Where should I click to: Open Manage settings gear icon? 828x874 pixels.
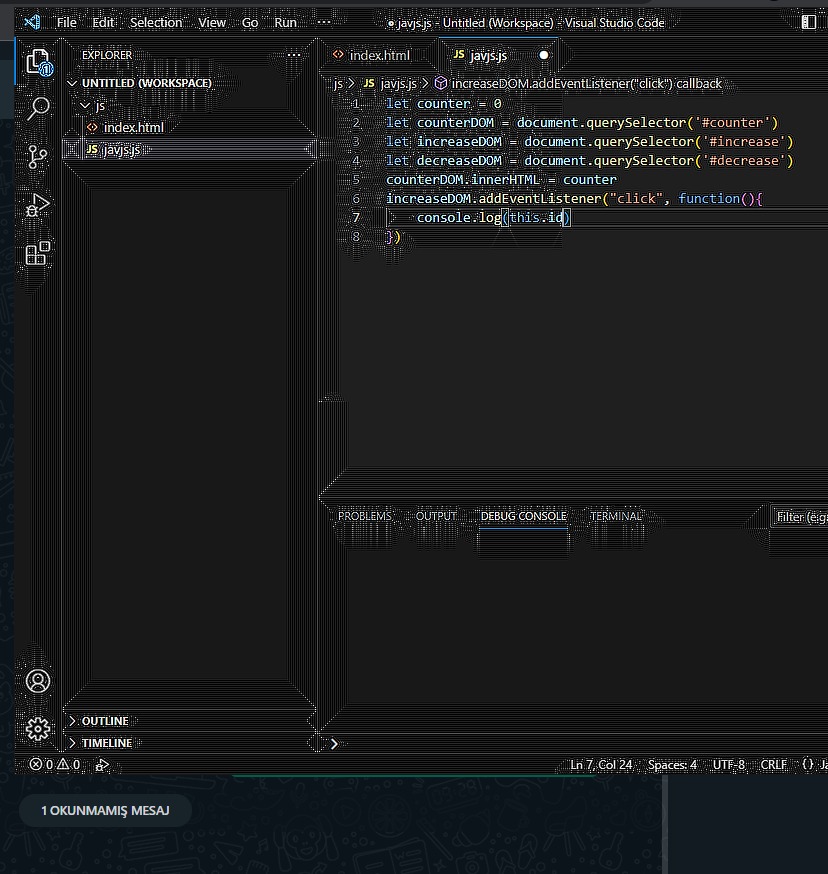pos(38,729)
